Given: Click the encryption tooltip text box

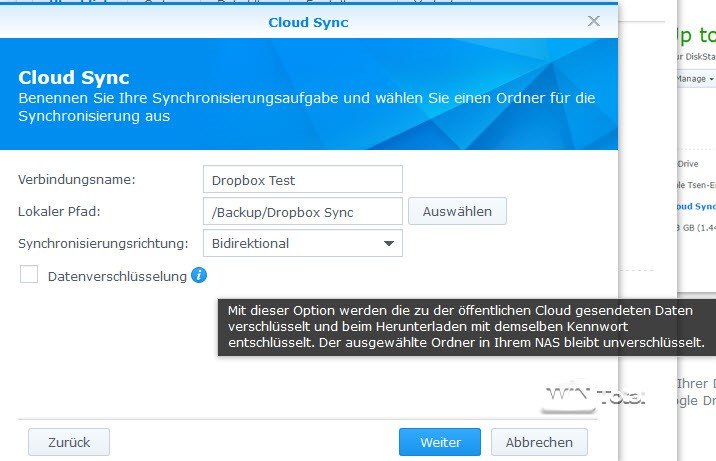Looking at the screenshot, I should pyautogui.click(x=466, y=327).
